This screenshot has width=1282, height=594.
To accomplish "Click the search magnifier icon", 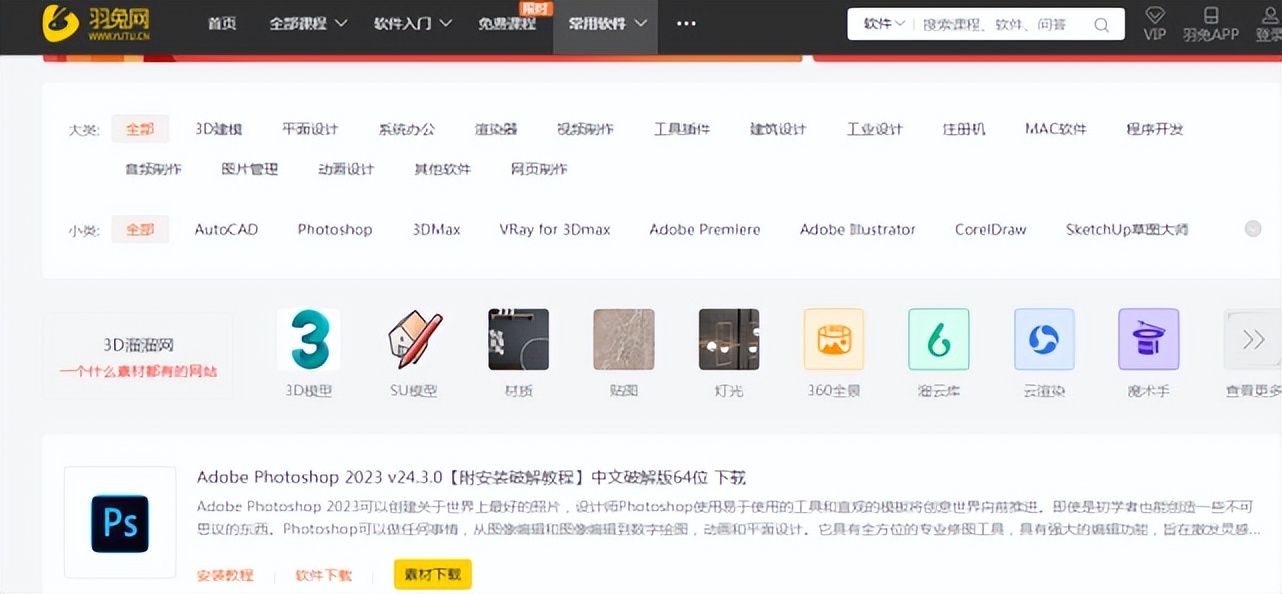I will (1101, 23).
